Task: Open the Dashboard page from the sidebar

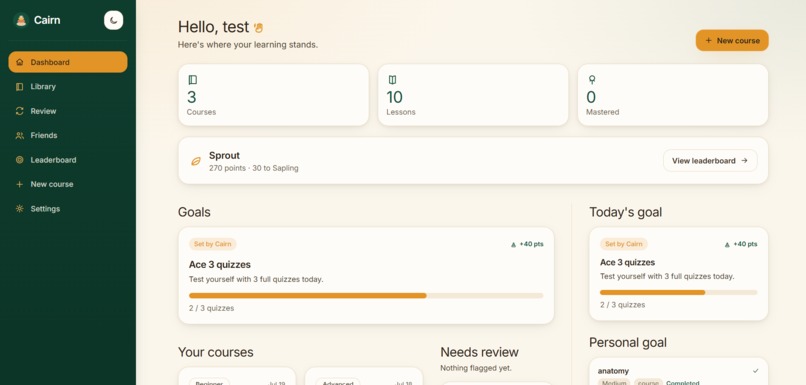Action: point(68,62)
